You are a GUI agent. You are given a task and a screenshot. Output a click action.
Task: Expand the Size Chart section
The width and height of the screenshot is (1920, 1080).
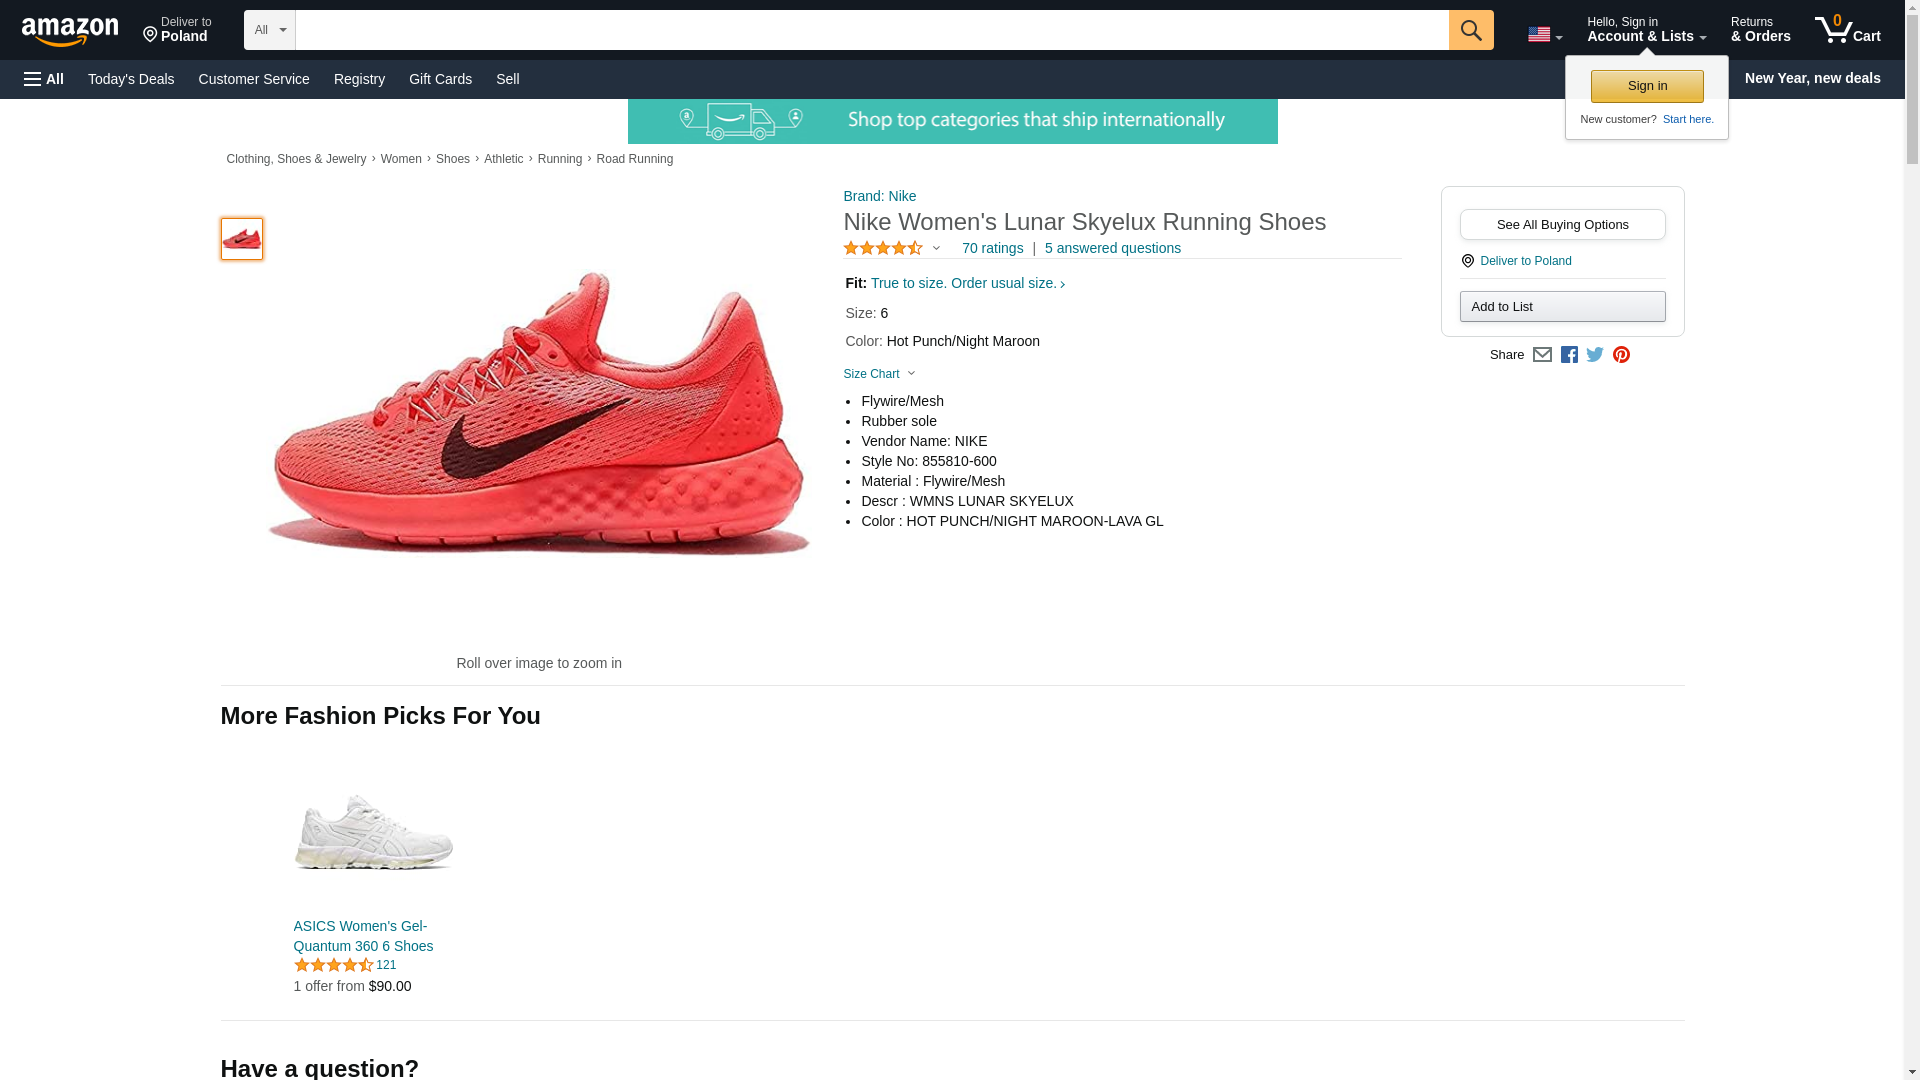pos(879,374)
